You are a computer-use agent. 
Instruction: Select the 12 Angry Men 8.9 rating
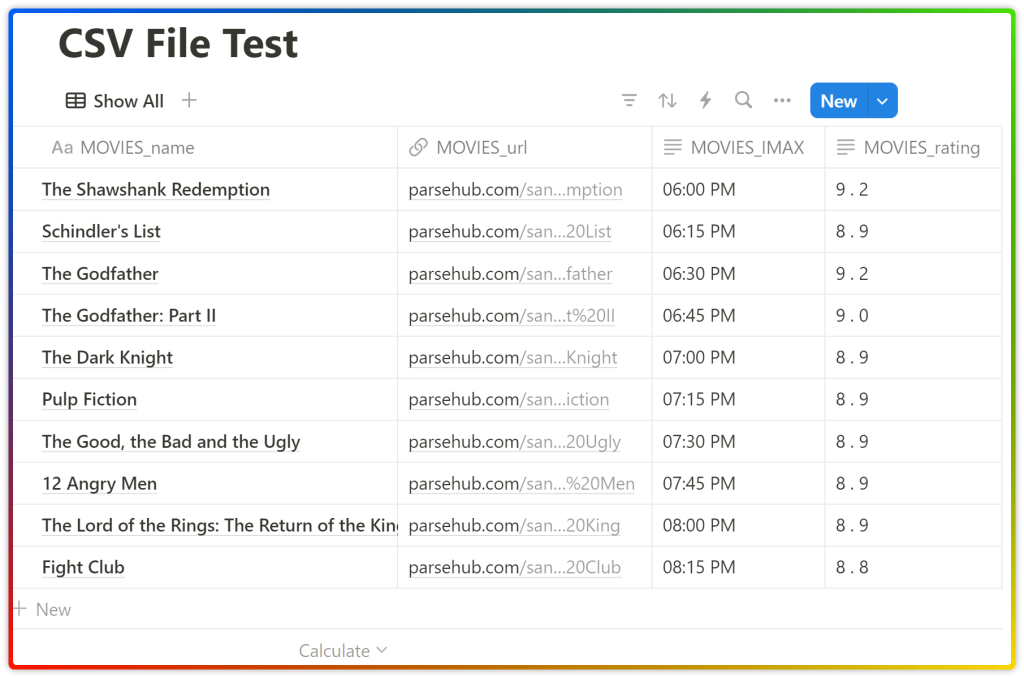click(913, 483)
